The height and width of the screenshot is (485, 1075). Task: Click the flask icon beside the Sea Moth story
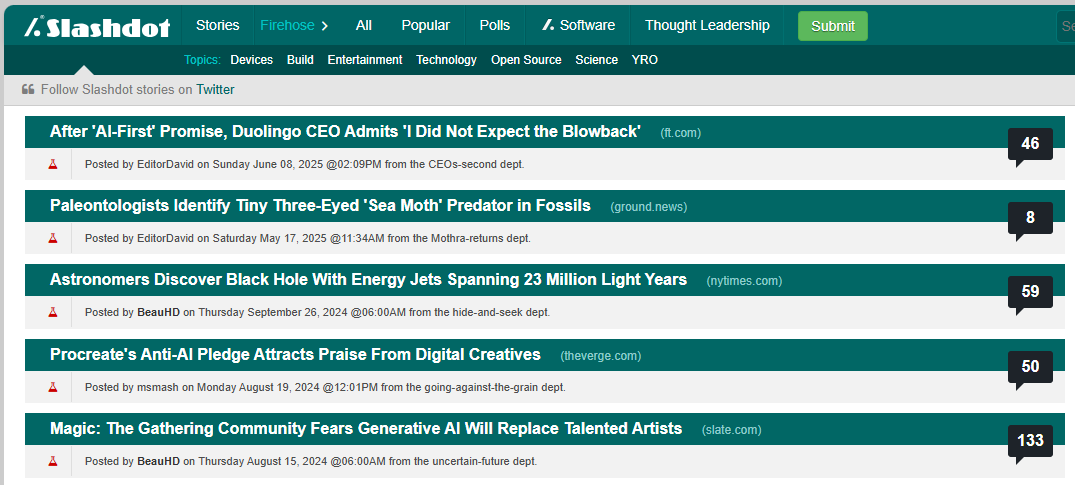click(x=53, y=238)
